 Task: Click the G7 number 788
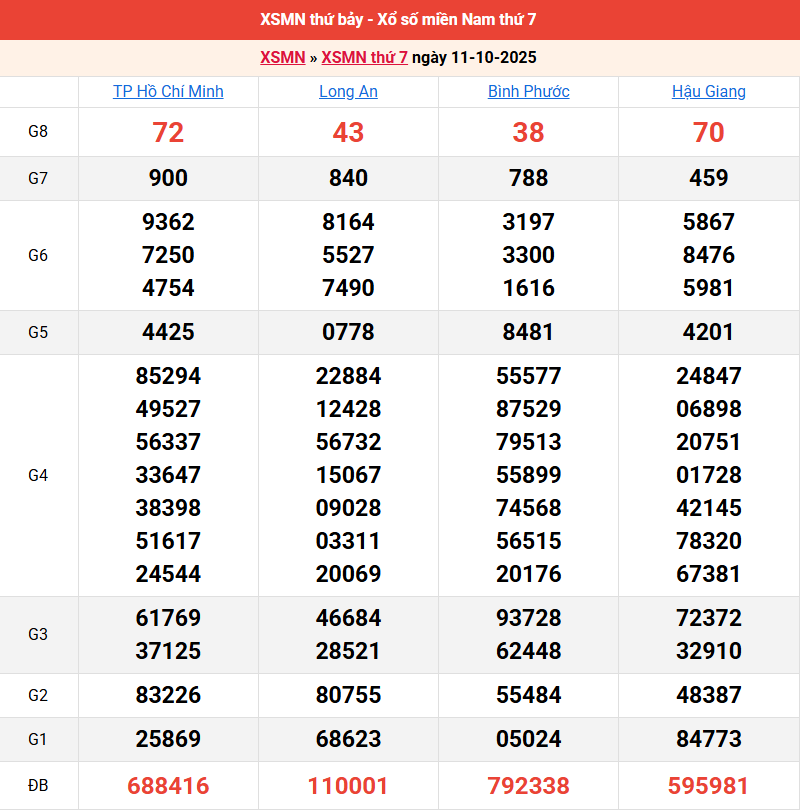click(x=528, y=178)
